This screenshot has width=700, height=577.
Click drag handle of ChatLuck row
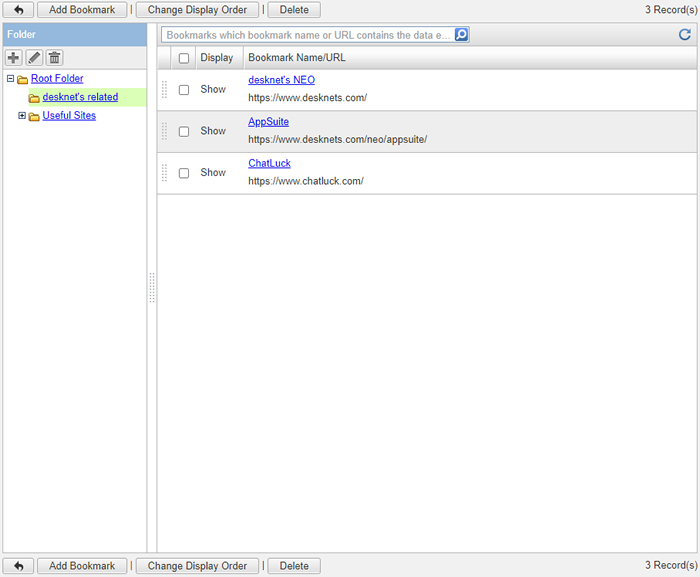pos(164,173)
